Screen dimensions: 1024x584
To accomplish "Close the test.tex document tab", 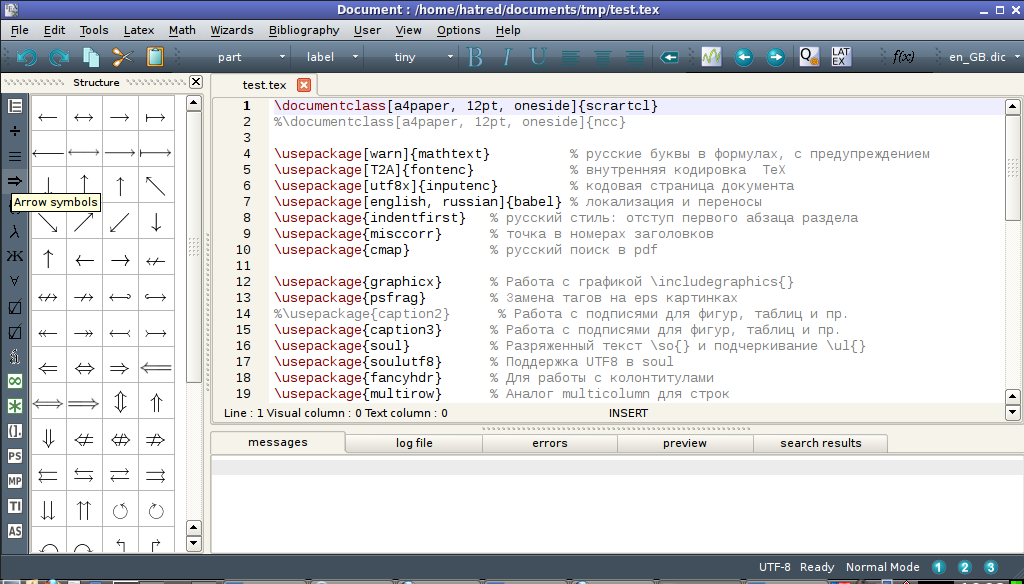I will pos(304,85).
